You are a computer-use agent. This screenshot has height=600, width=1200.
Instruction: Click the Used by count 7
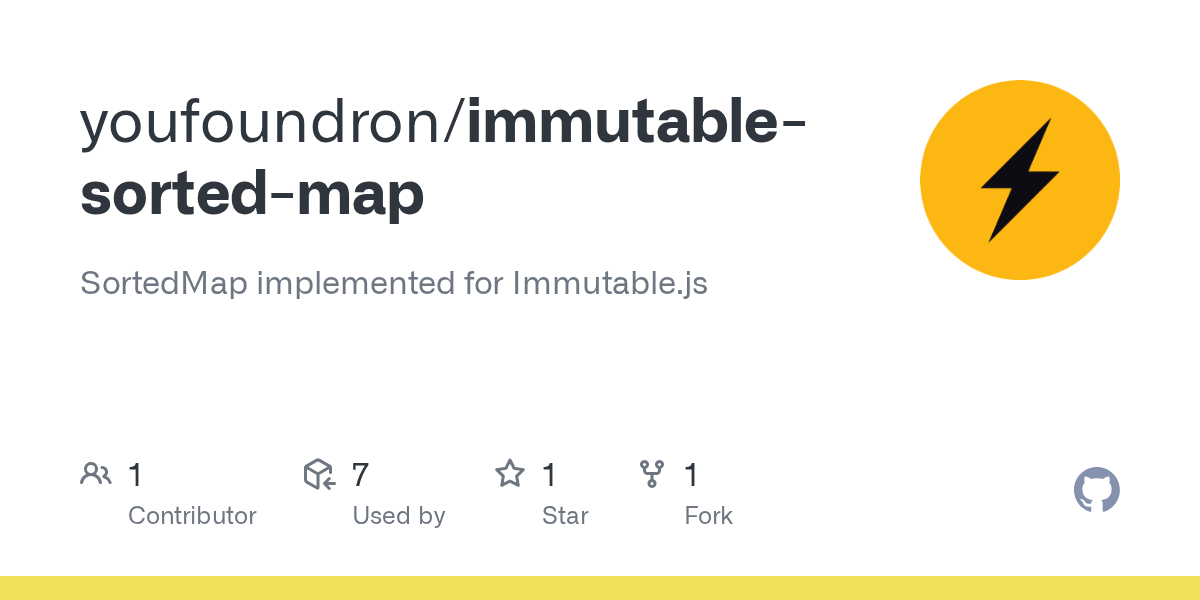[x=360, y=475]
